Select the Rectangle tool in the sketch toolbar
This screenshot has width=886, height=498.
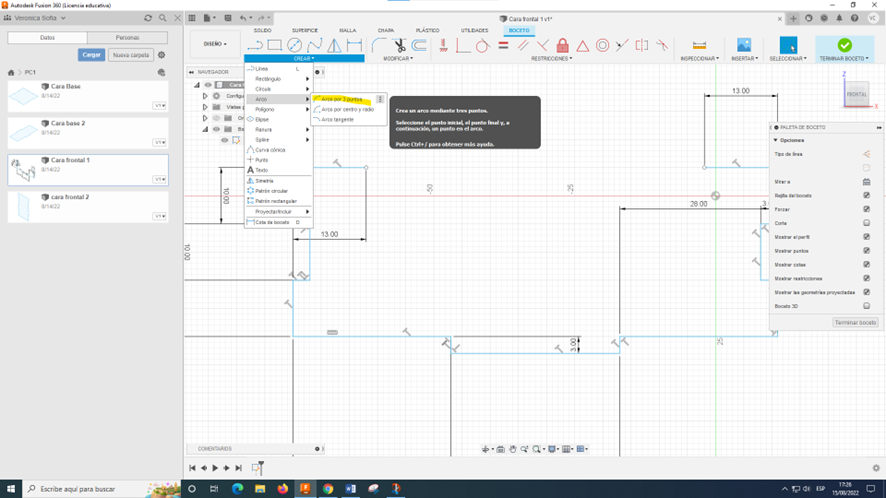click(x=275, y=45)
